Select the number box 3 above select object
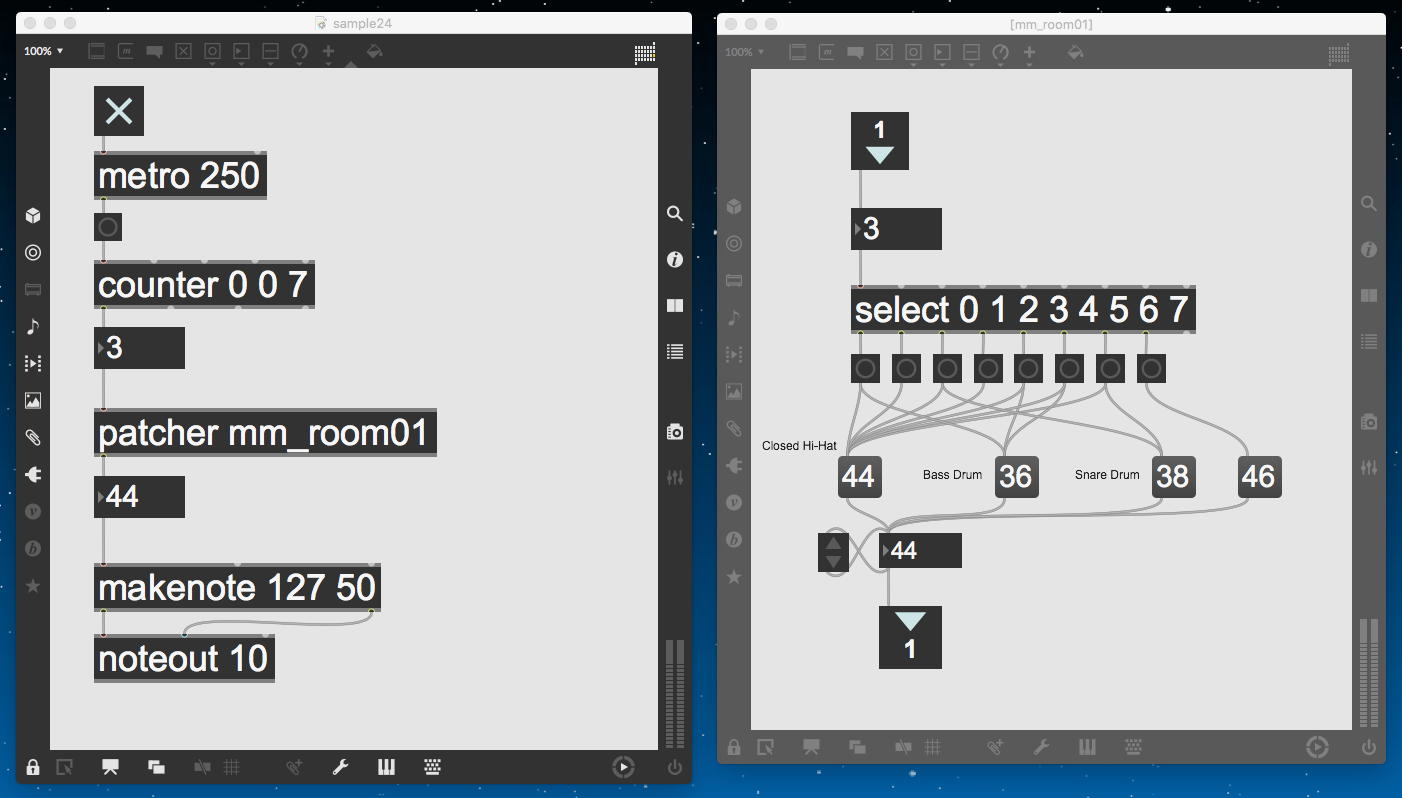The height and width of the screenshot is (798, 1402). [x=896, y=229]
